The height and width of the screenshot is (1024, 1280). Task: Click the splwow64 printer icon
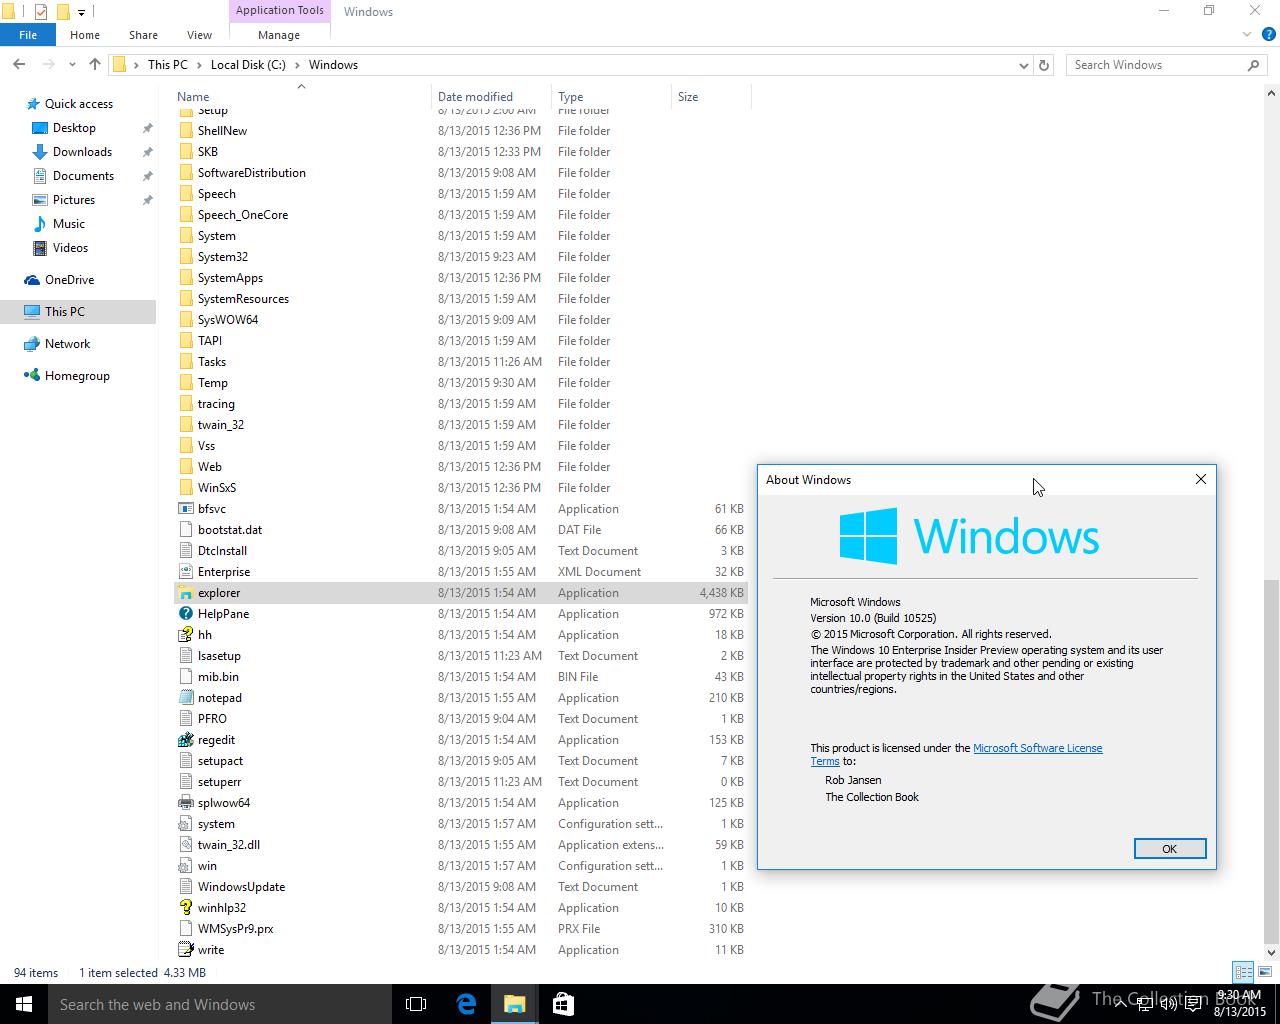pos(186,803)
